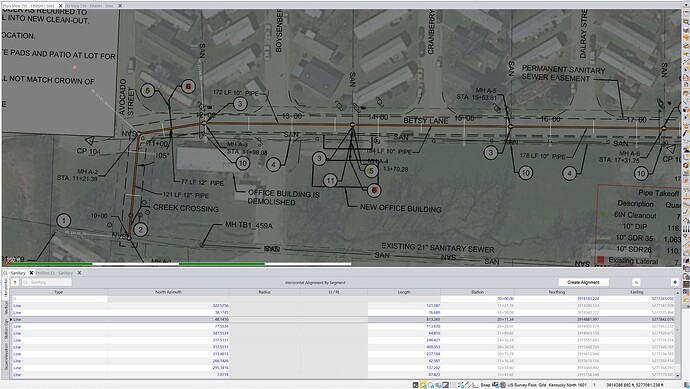Switch to the Plan View (Y8 - FINISH - Site) tab
The width and height of the screenshot is (690, 389).
click(x=28, y=6)
